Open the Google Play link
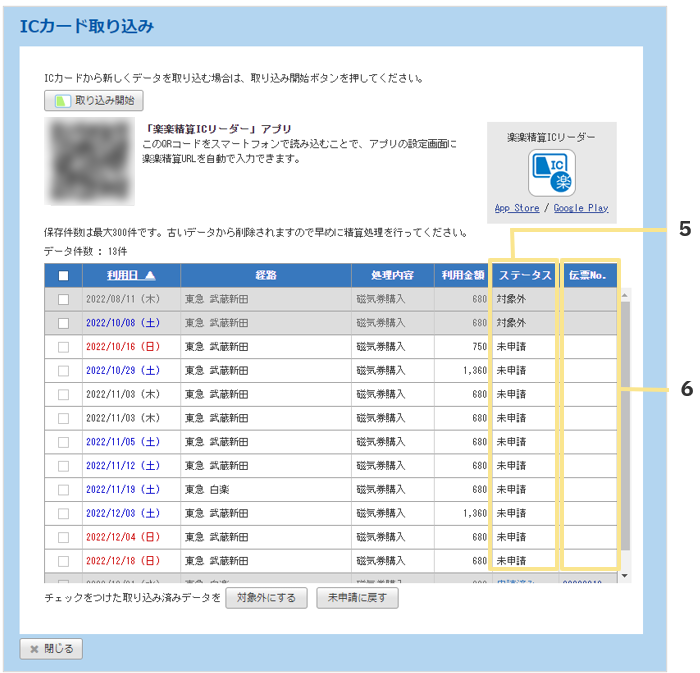This screenshot has height=673, width=700. (580, 208)
